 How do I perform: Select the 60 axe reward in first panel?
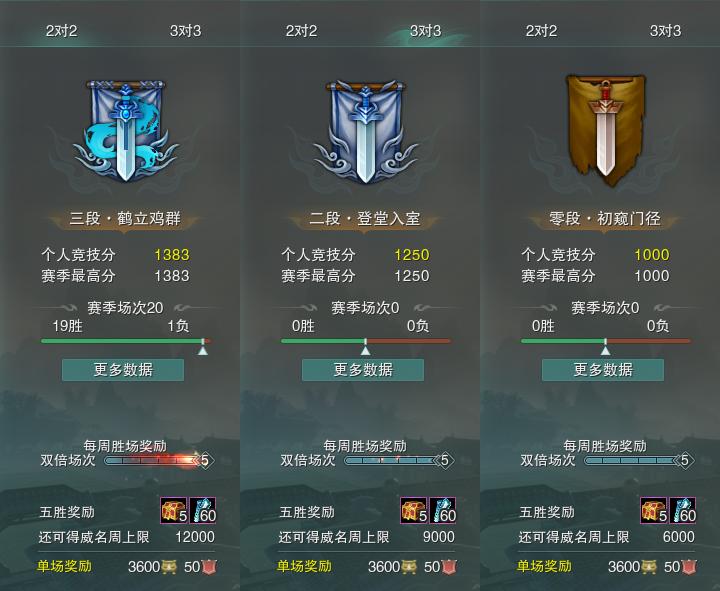click(x=202, y=511)
